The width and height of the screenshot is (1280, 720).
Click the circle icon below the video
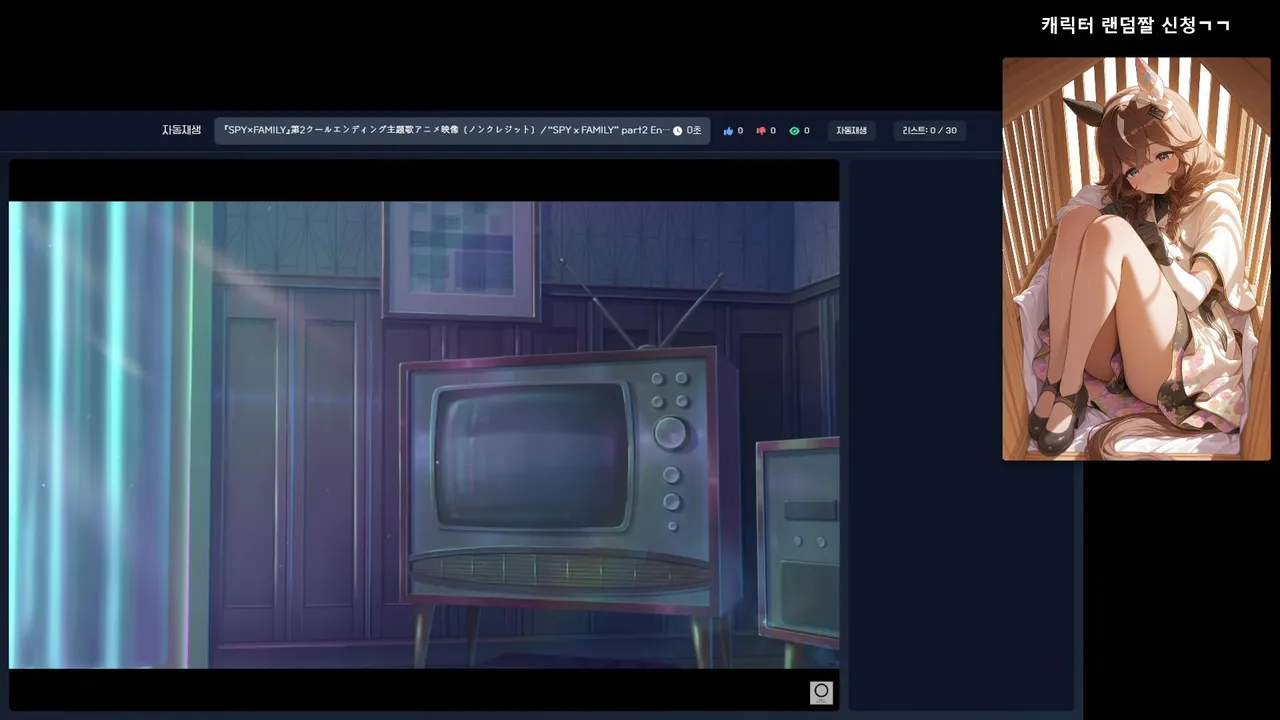(x=821, y=692)
